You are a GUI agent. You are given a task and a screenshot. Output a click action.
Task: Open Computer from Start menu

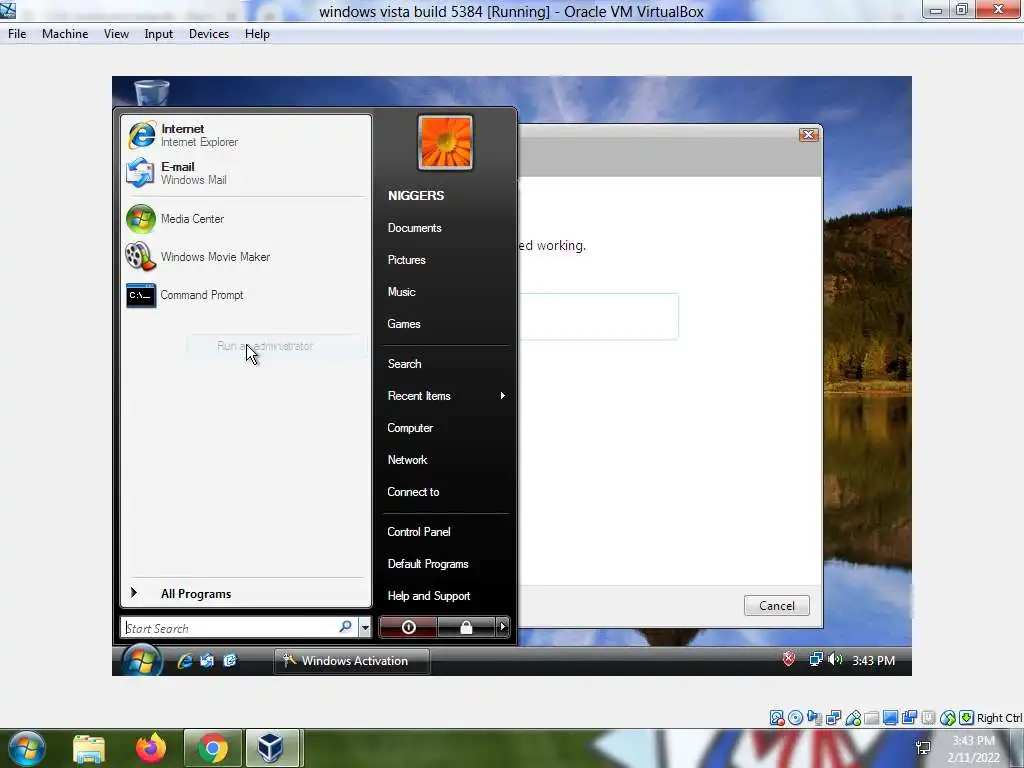410,428
